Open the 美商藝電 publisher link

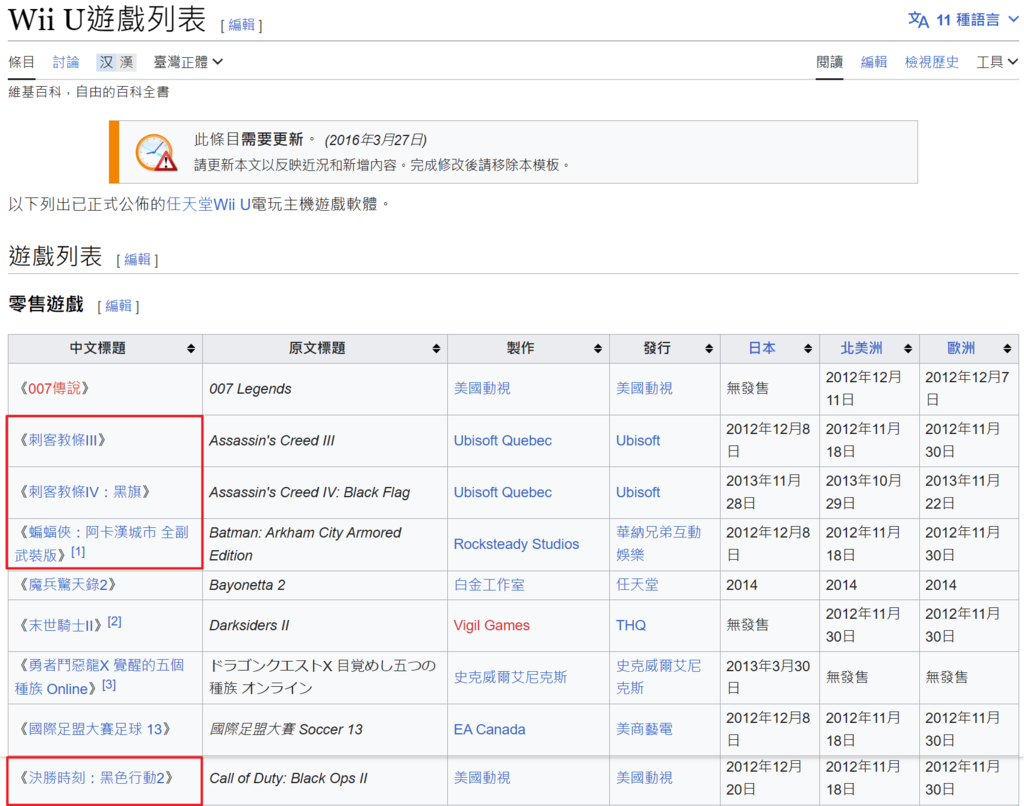(644, 729)
